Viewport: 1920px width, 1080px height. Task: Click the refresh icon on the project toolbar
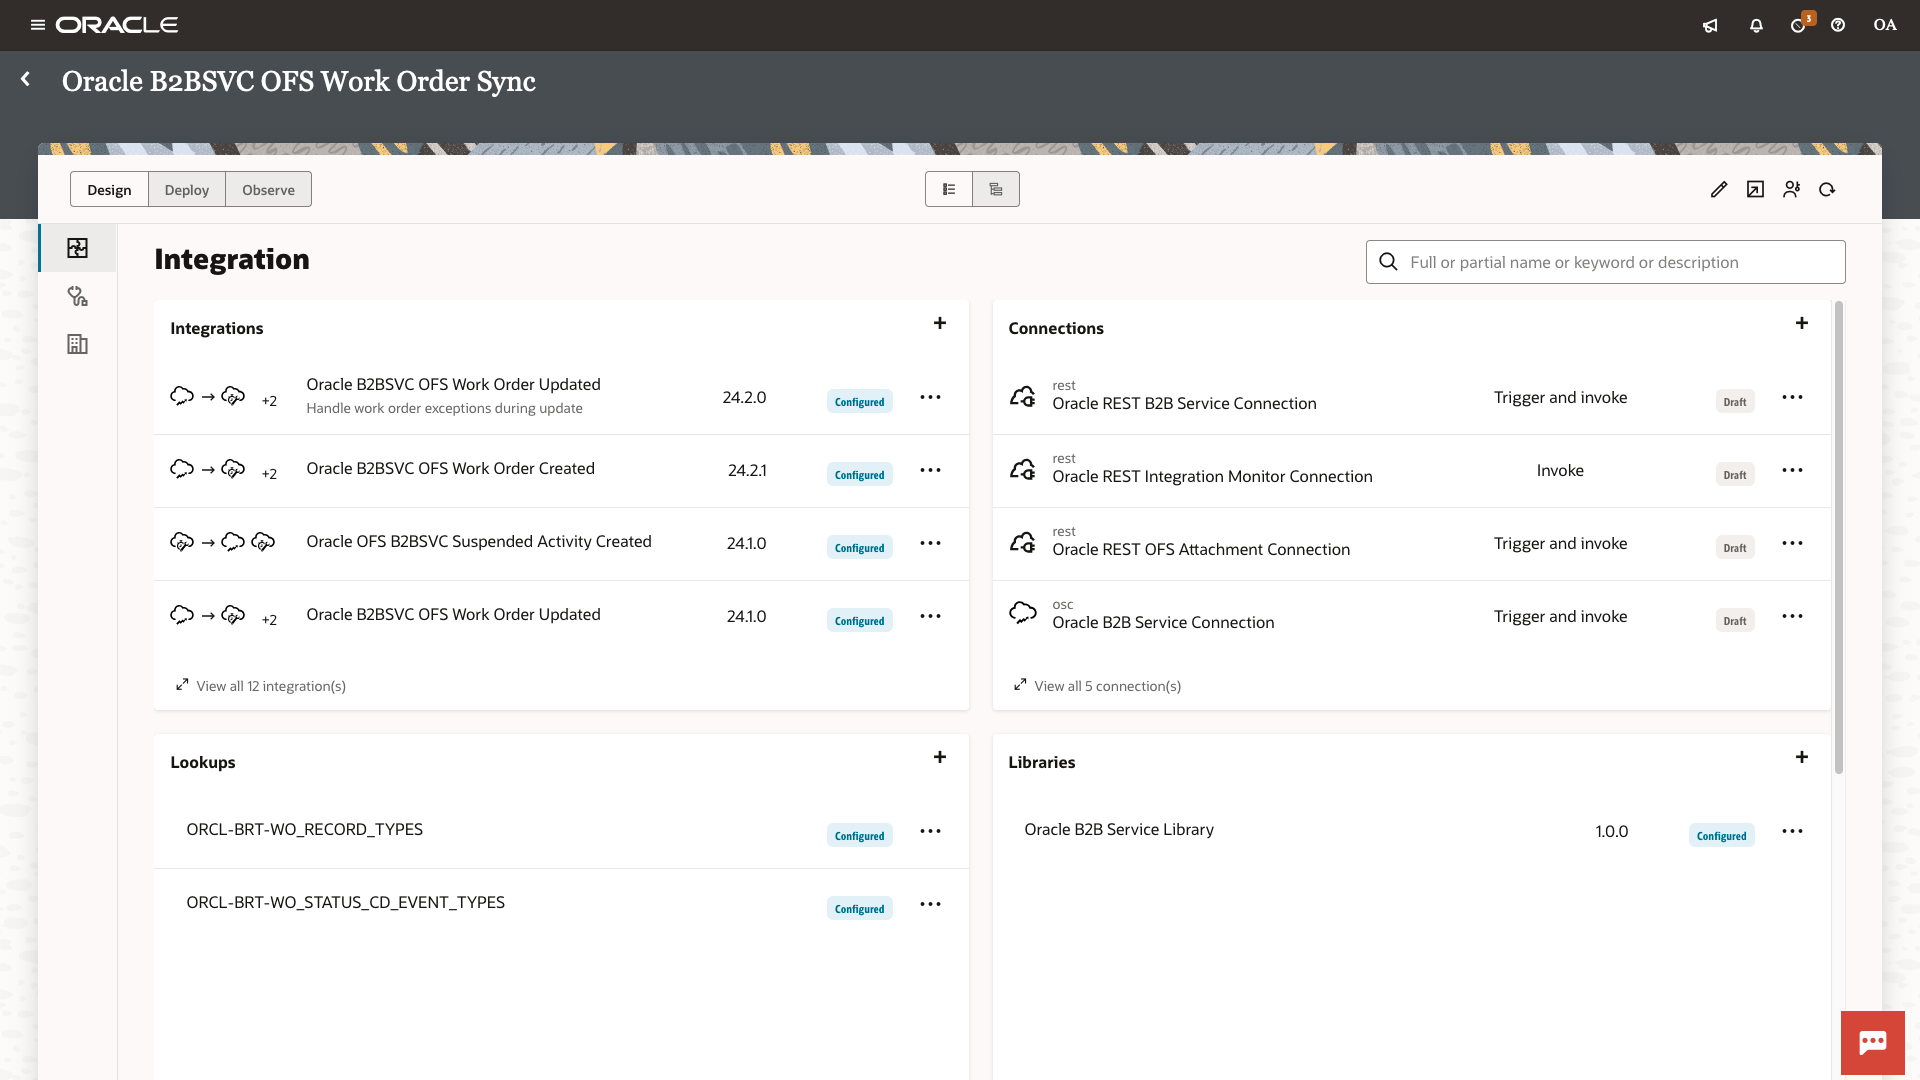point(1827,189)
